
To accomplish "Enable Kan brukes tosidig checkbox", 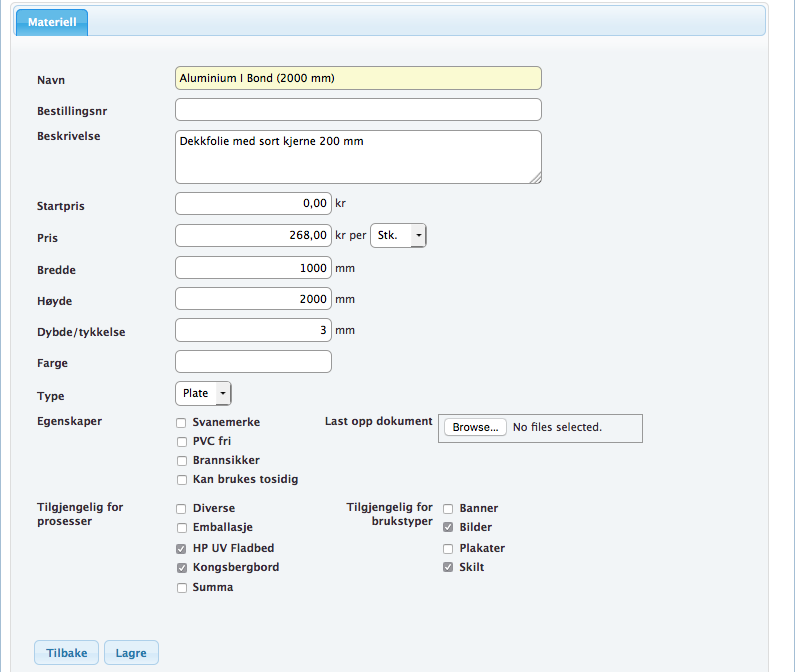I will [x=182, y=480].
